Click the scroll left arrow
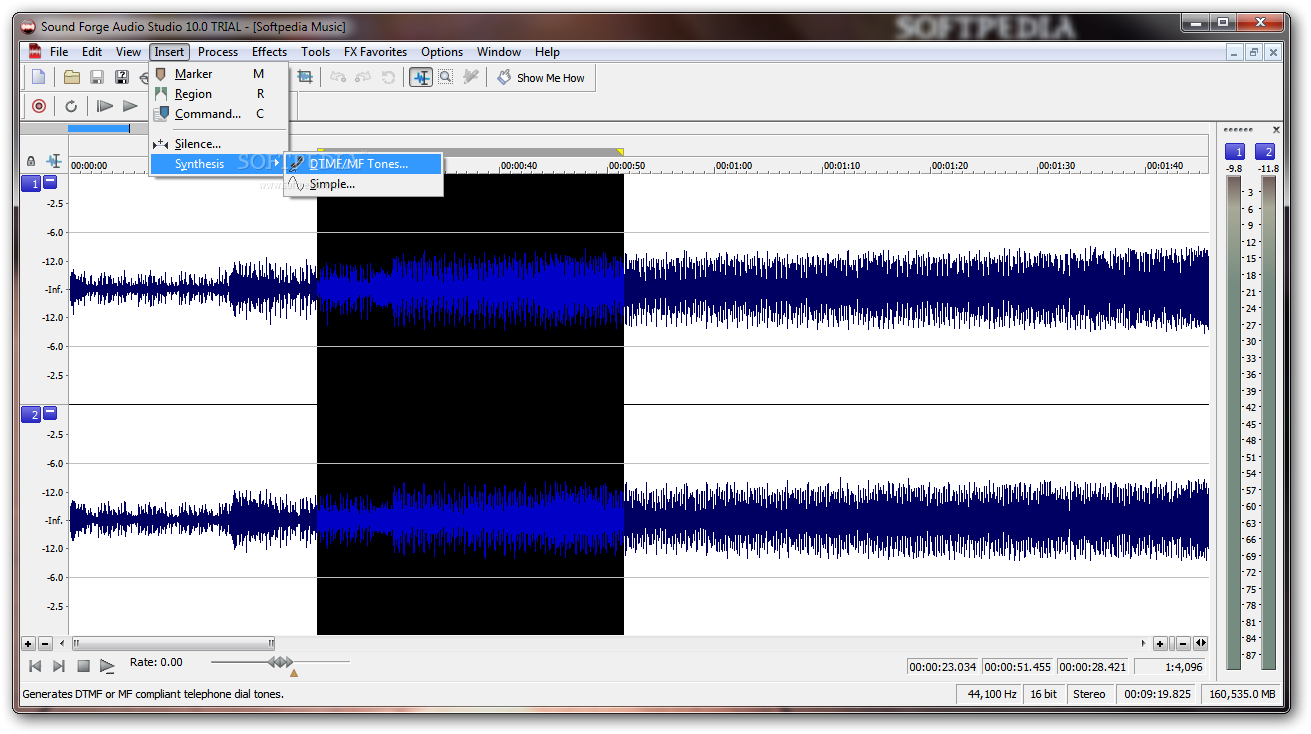Viewport: 1311px width, 734px height. (x=62, y=644)
